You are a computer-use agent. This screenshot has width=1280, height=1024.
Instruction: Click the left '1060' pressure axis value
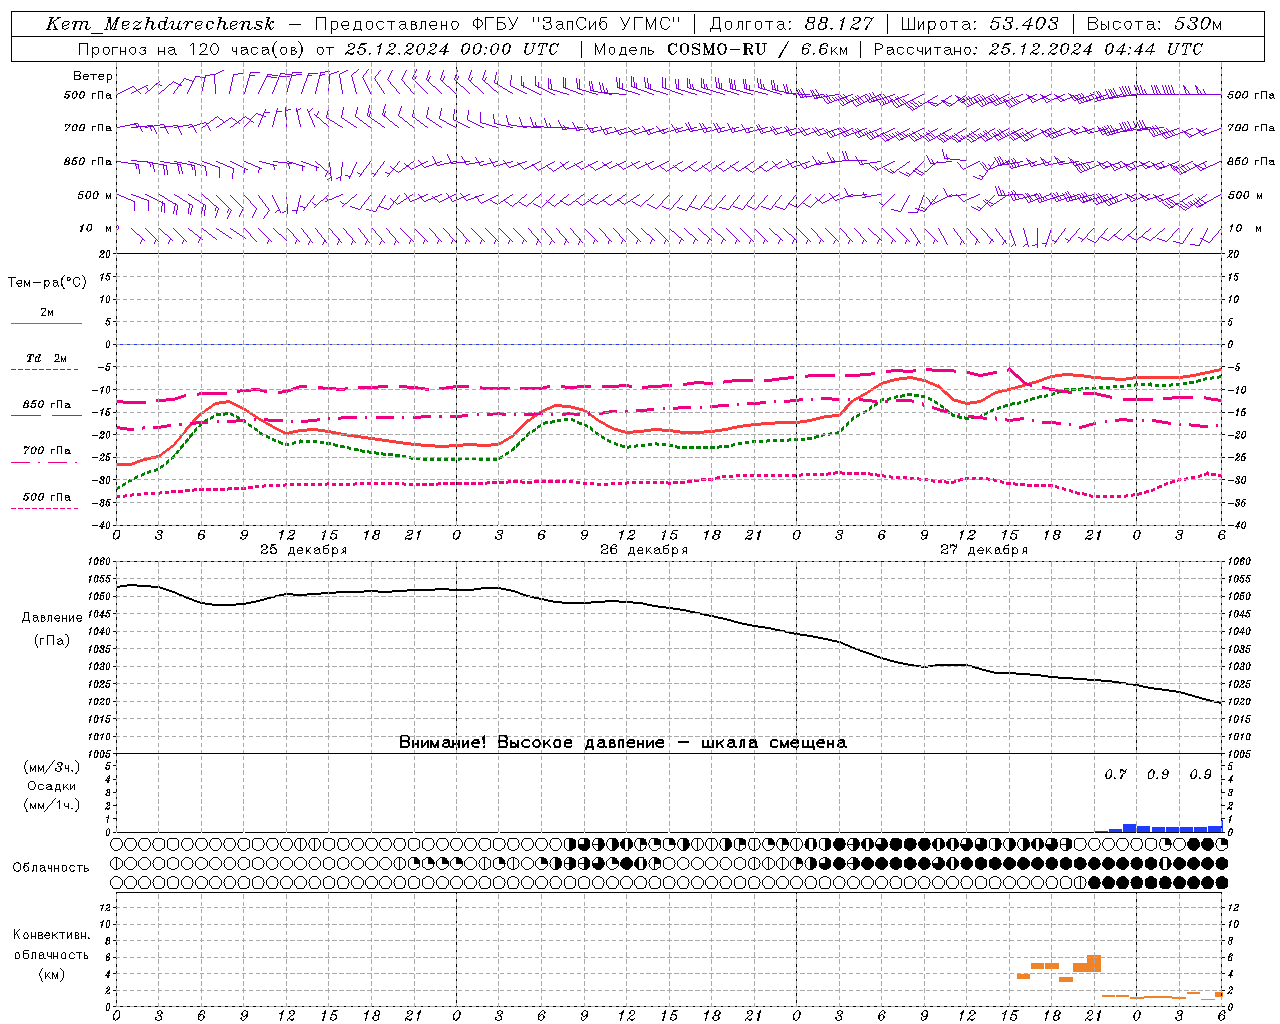(x=101, y=562)
